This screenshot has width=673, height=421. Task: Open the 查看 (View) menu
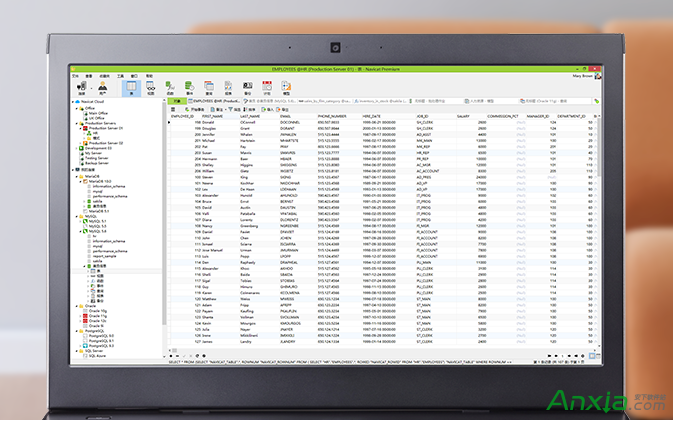point(89,76)
